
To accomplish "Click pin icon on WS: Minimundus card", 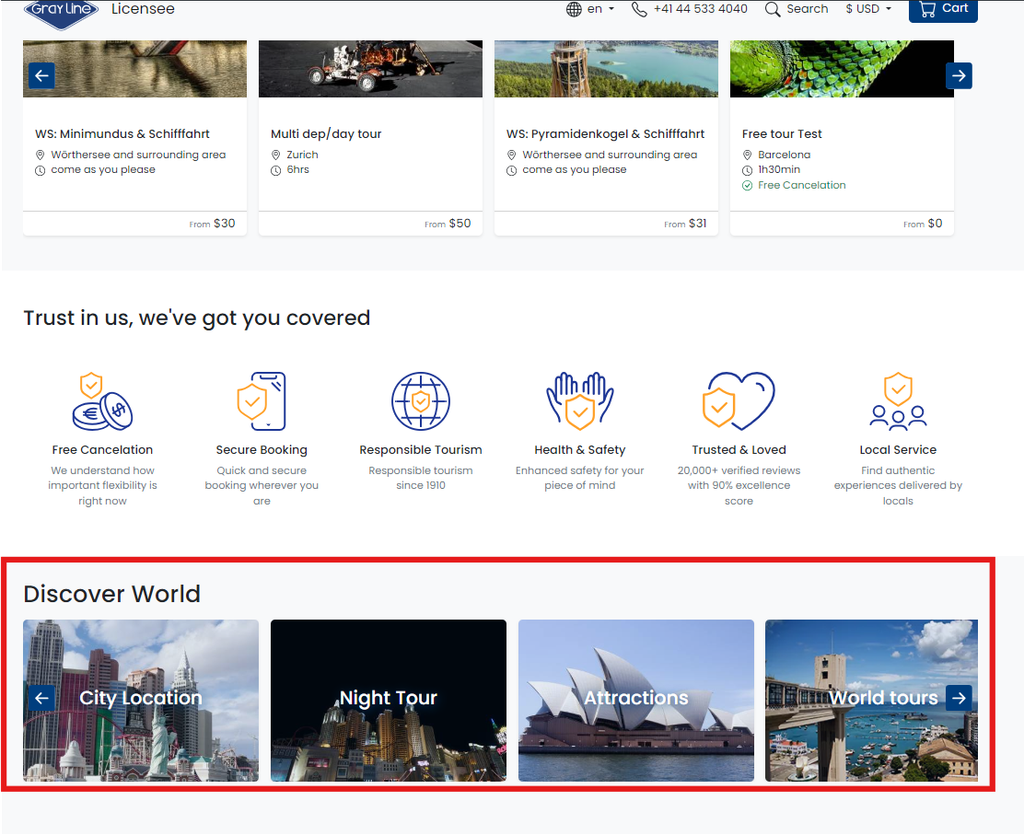I will click(x=40, y=155).
